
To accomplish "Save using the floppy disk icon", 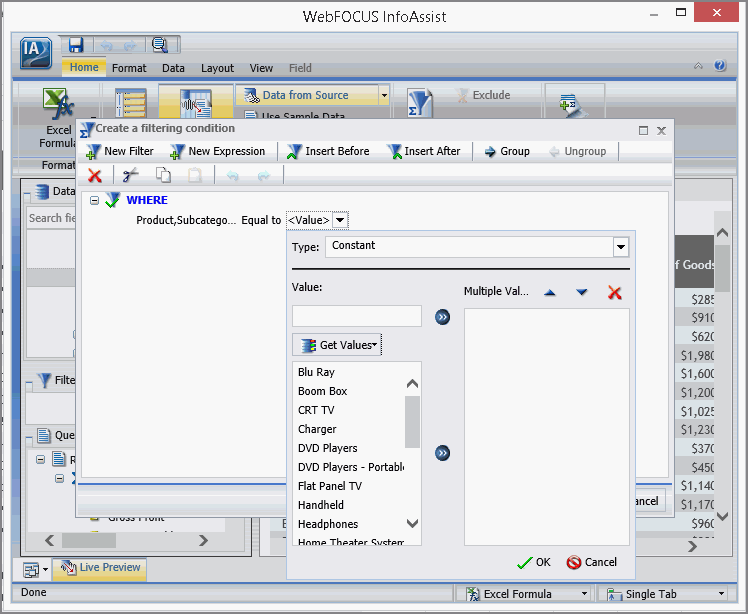I will pyautogui.click(x=76, y=45).
